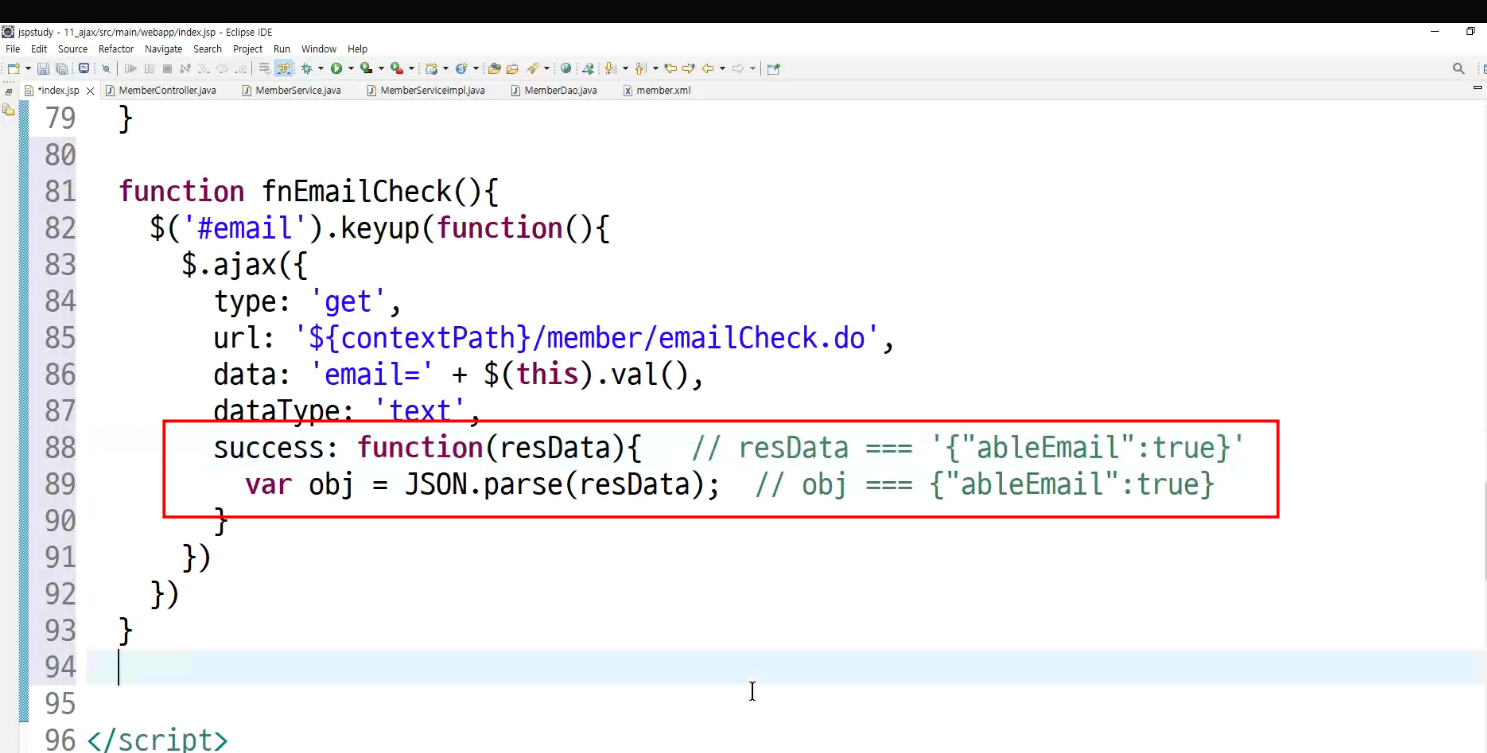Click the Step Into debug icon

[204, 69]
